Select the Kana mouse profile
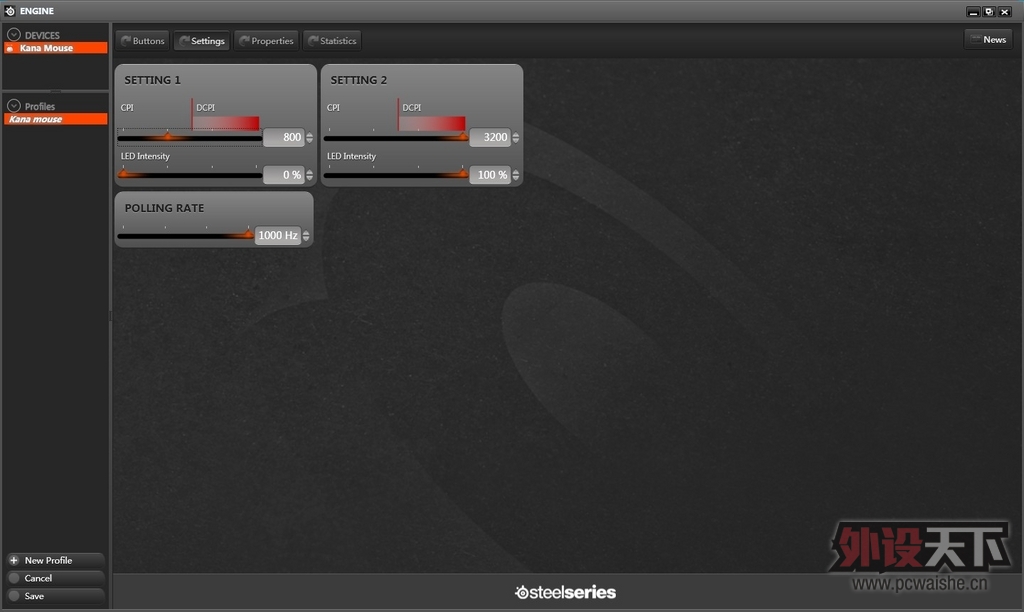The height and width of the screenshot is (612, 1024). (56, 119)
